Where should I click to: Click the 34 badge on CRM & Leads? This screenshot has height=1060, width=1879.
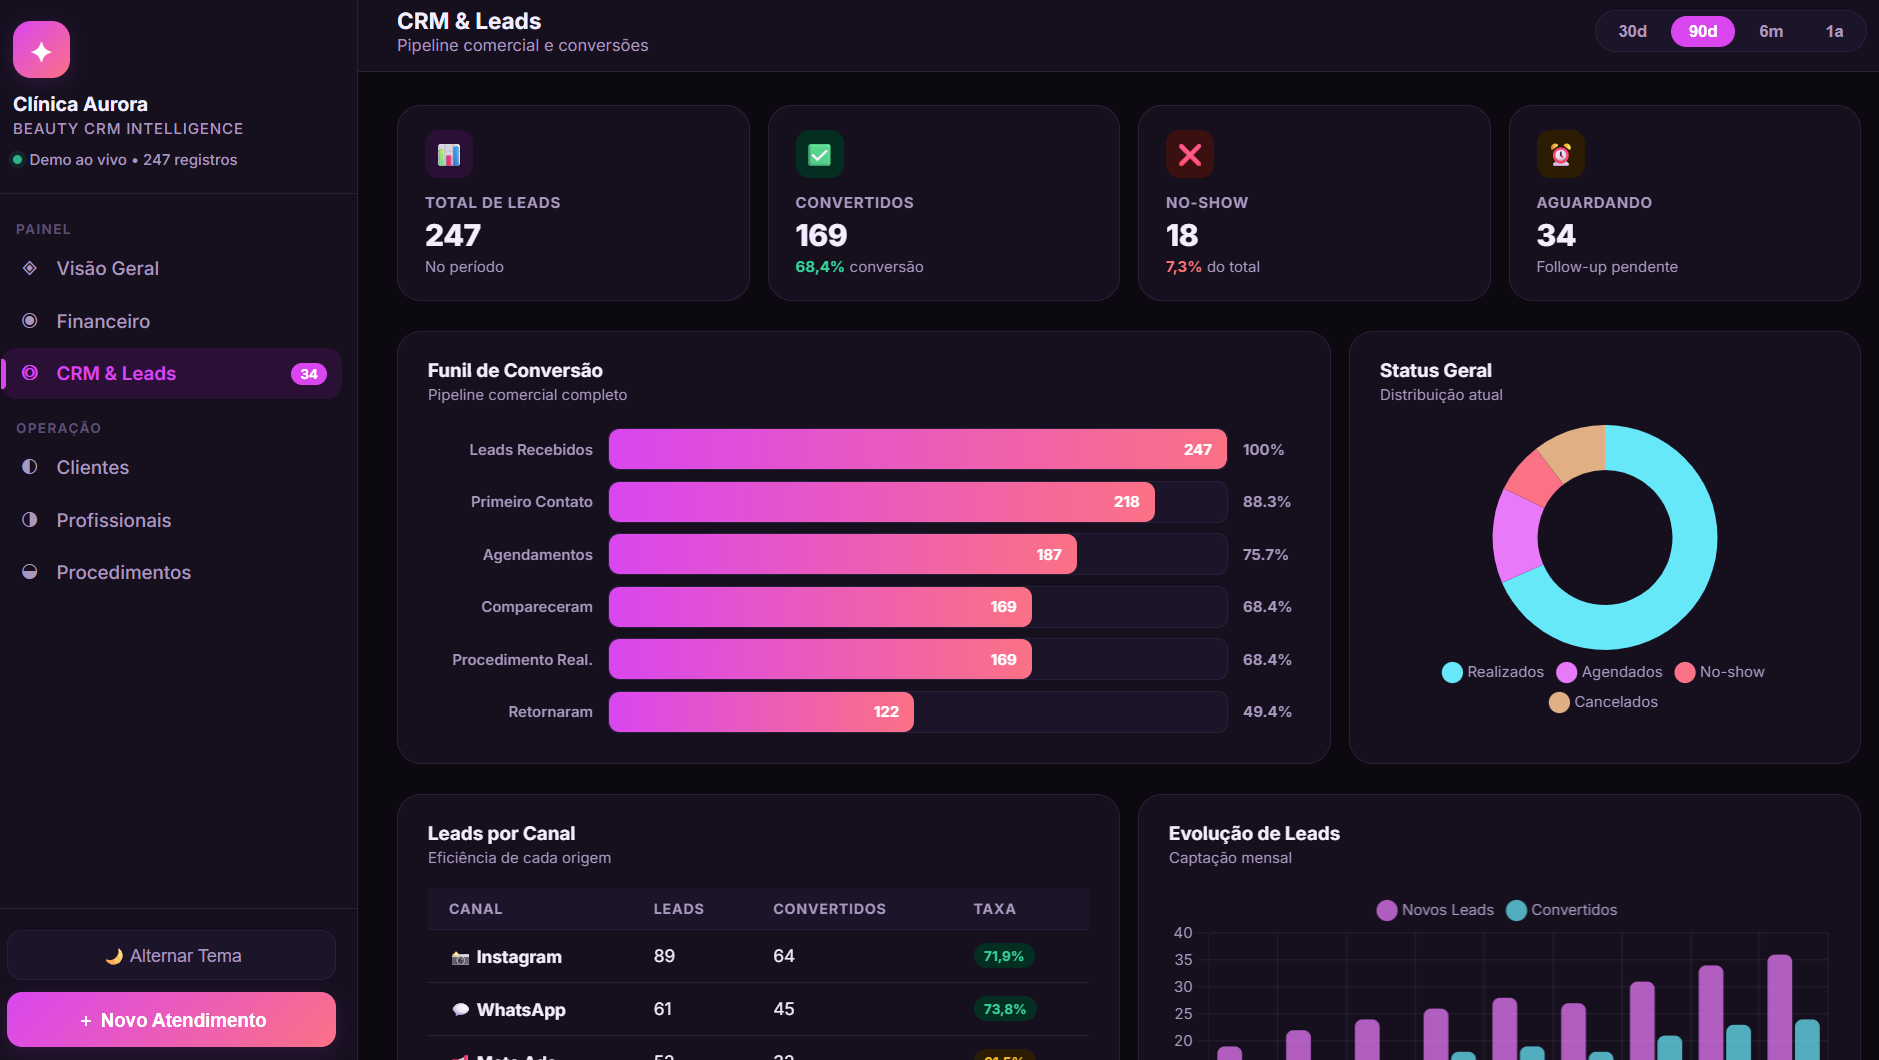coord(309,374)
